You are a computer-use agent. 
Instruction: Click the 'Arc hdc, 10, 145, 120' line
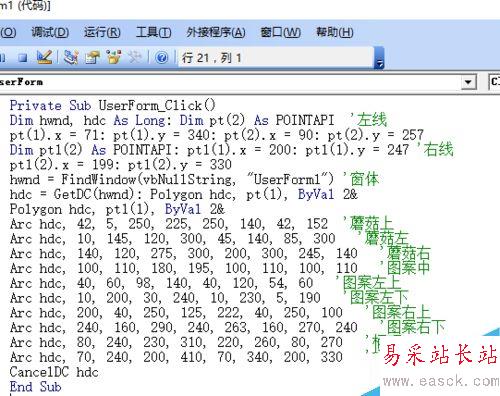(173, 239)
